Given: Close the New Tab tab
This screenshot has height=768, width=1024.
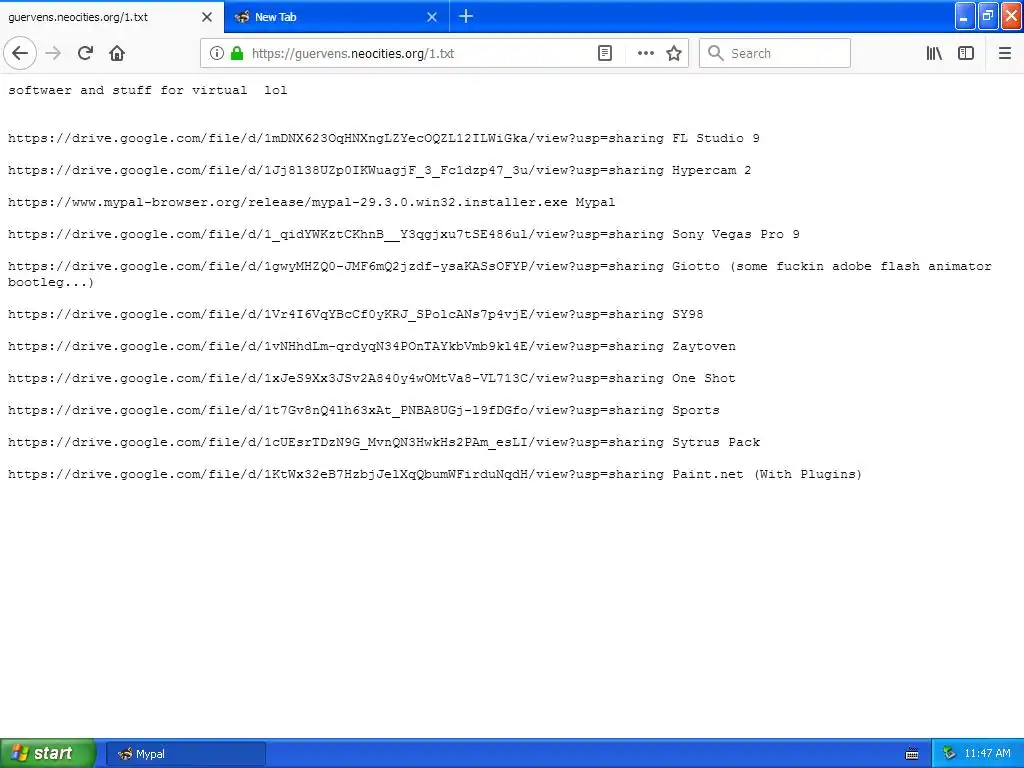Looking at the screenshot, I should point(432,17).
